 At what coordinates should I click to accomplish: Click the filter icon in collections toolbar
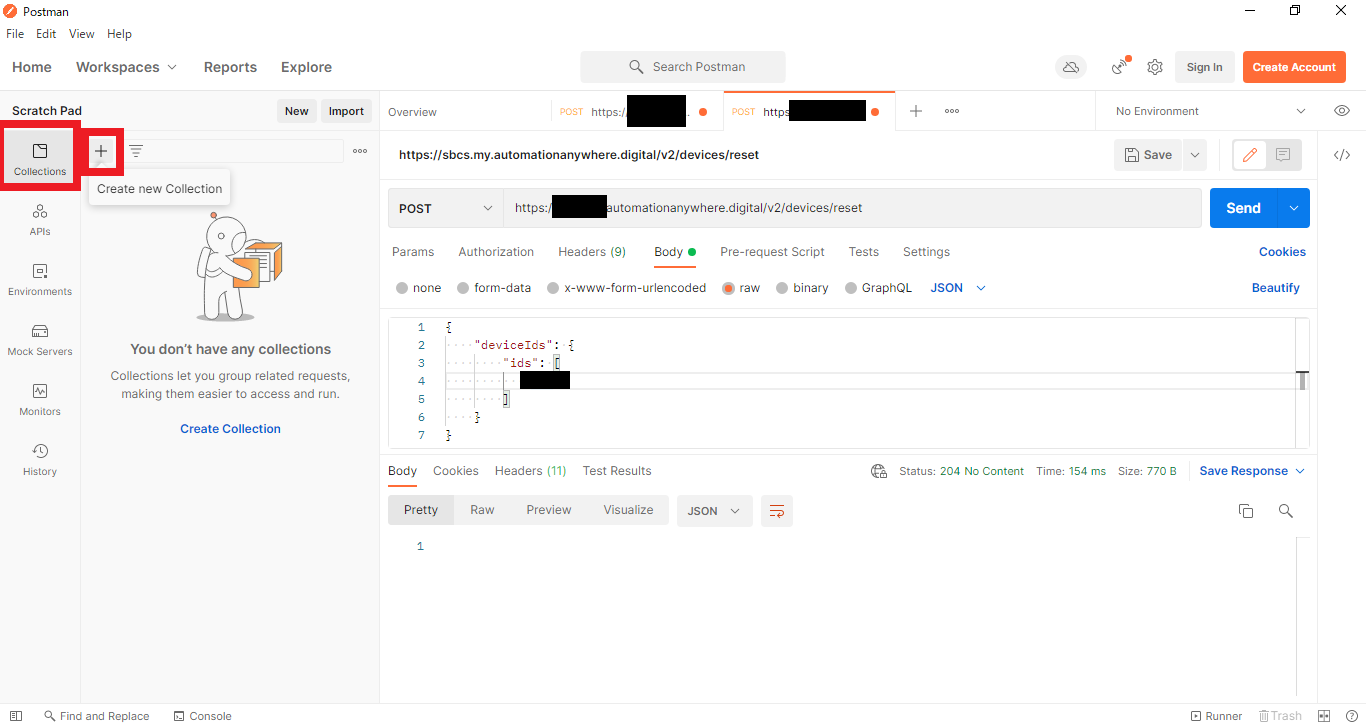tap(136, 151)
